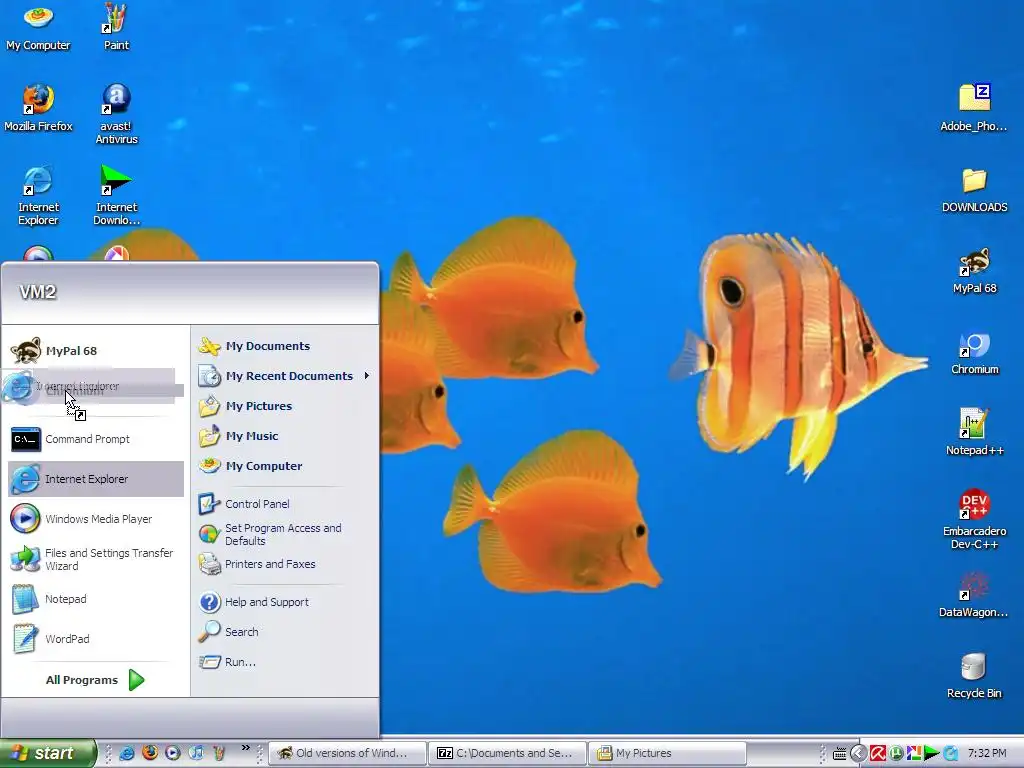
Task: Open Mozilla Firefox desktop shortcut
Action: (x=38, y=108)
